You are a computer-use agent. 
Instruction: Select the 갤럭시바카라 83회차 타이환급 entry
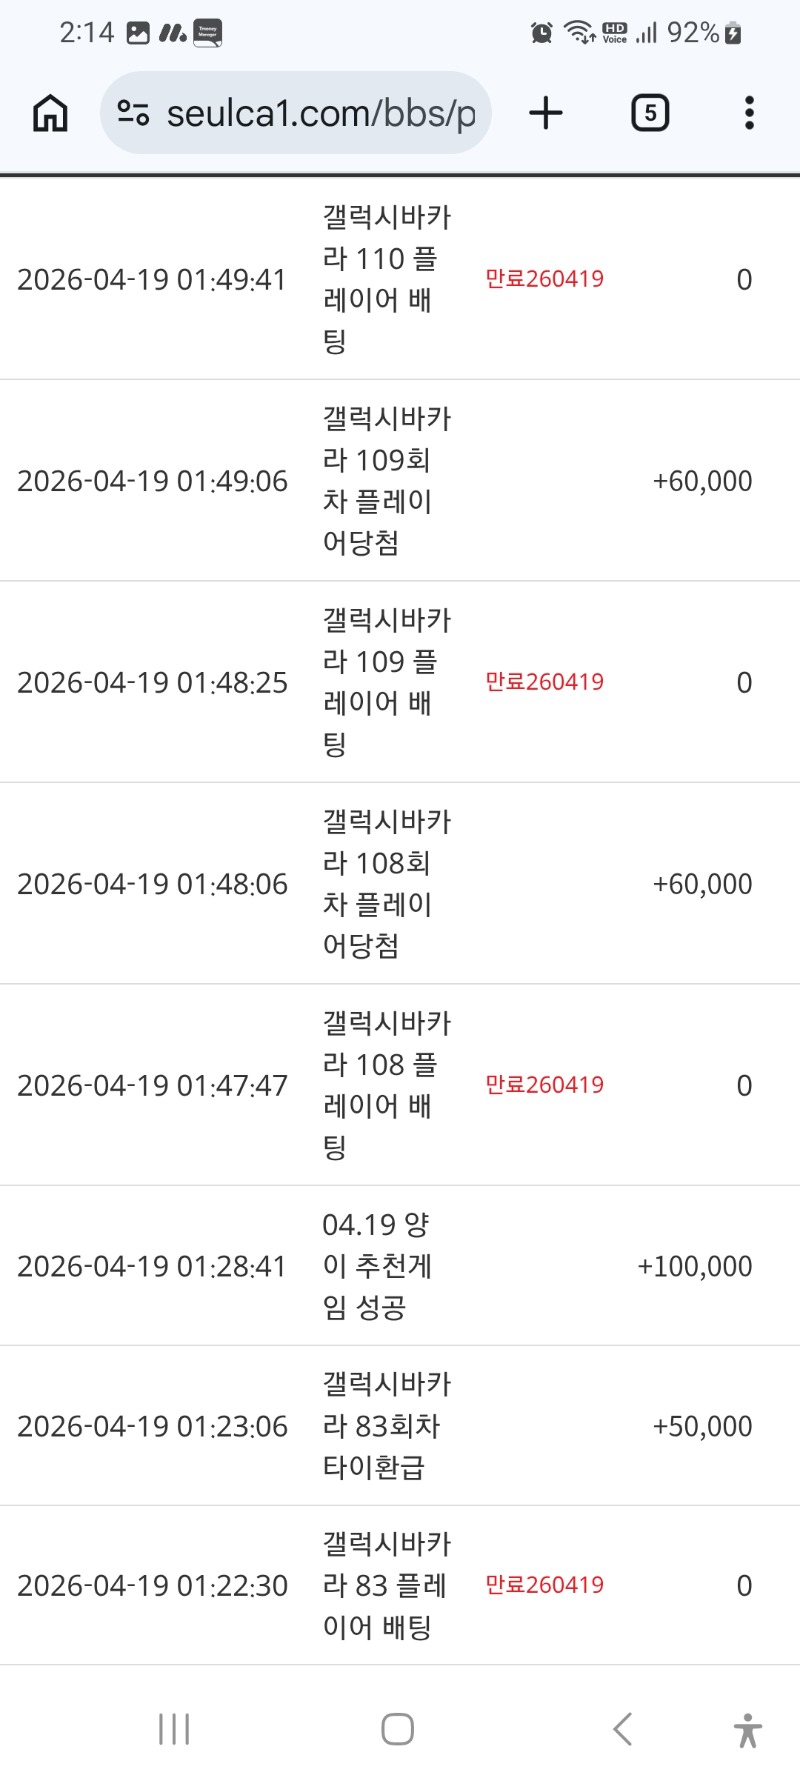386,1426
